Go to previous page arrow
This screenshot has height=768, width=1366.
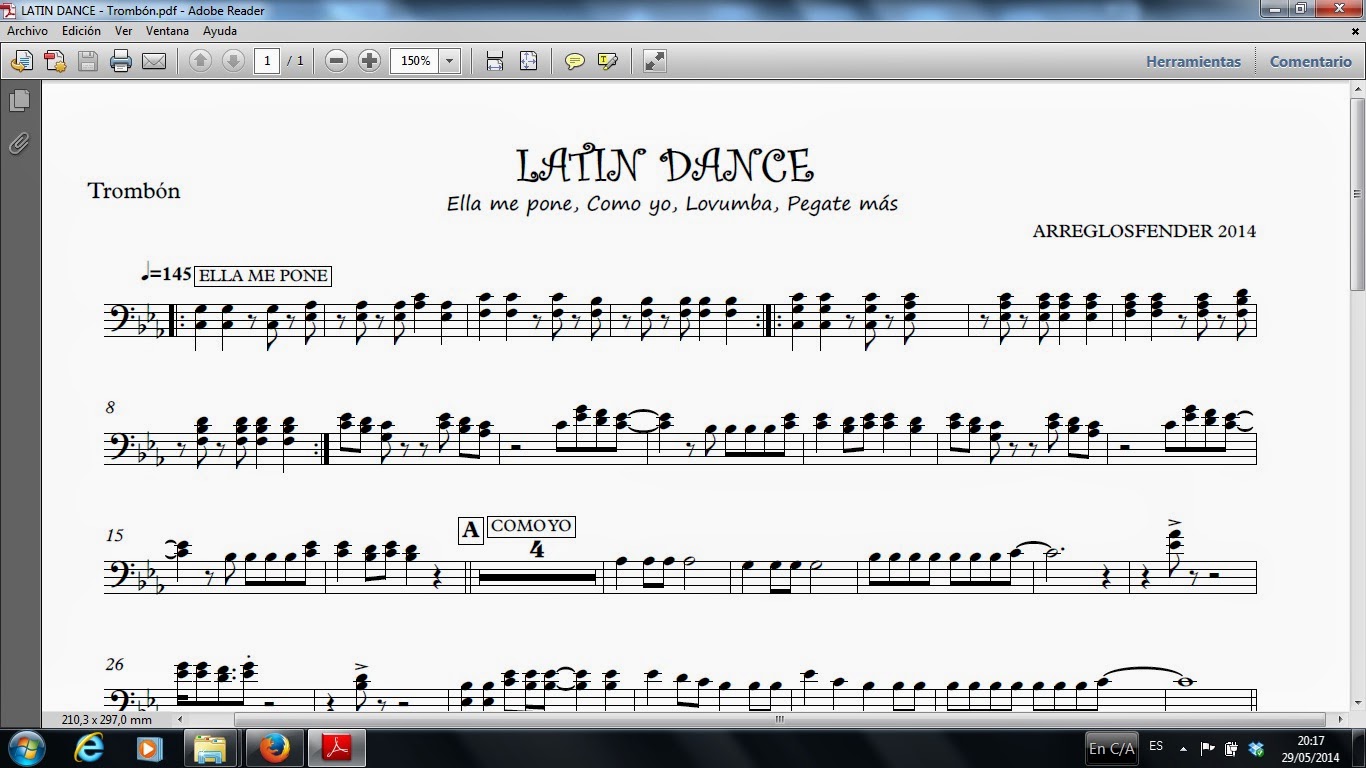(x=200, y=61)
